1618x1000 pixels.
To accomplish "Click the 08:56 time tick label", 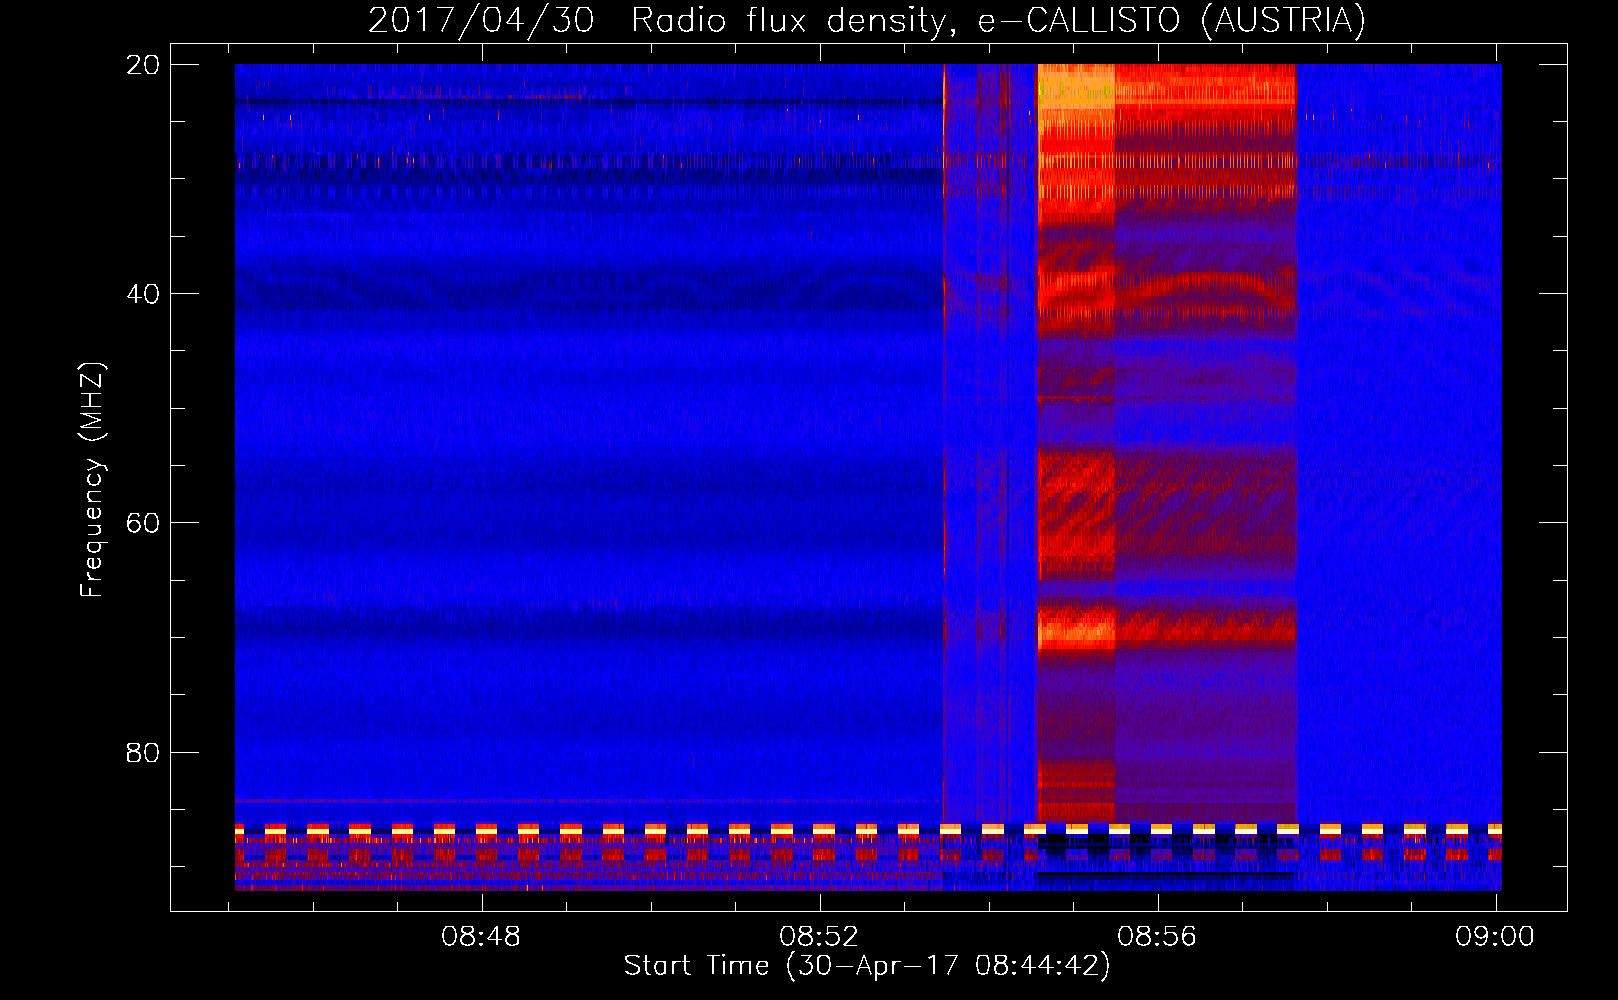I will coord(1157,936).
